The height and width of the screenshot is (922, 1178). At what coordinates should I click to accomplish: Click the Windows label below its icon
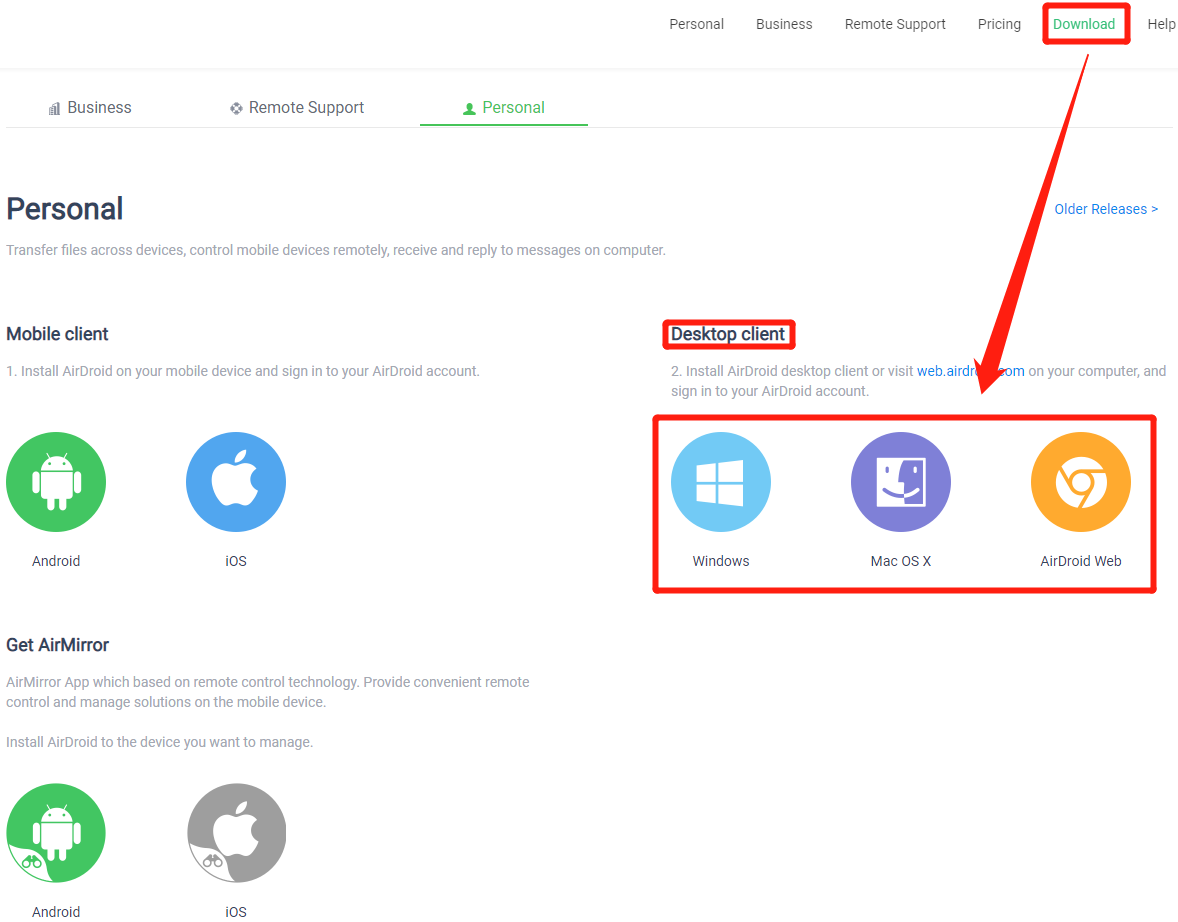pyautogui.click(x=721, y=561)
